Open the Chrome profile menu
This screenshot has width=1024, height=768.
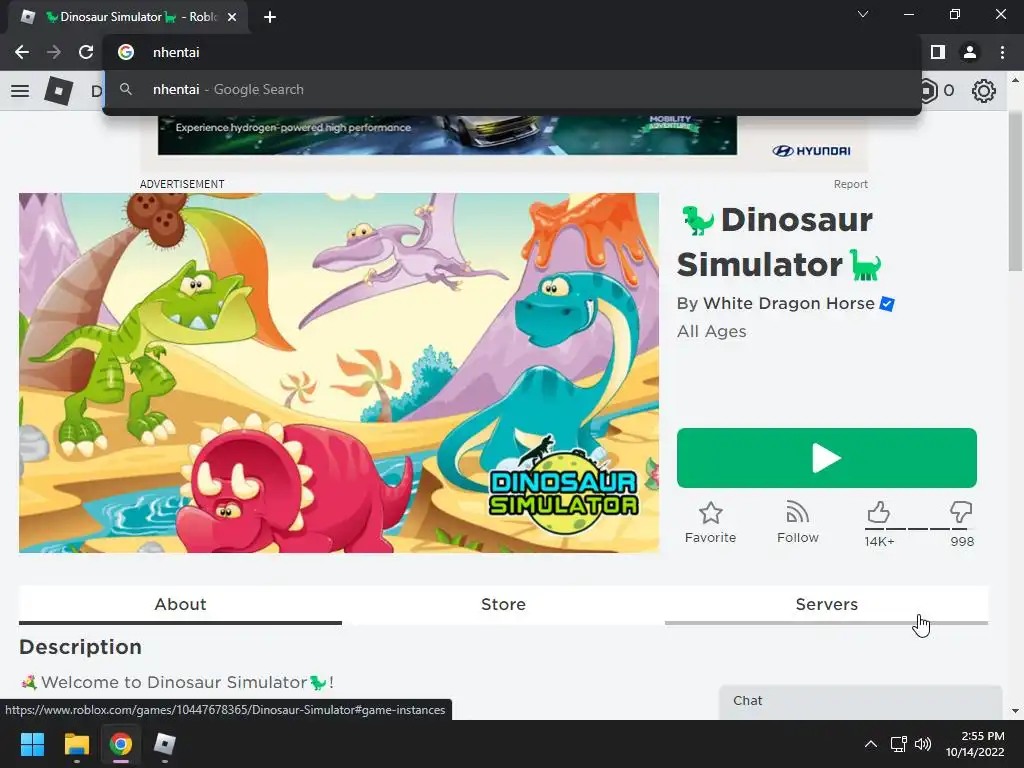point(970,52)
